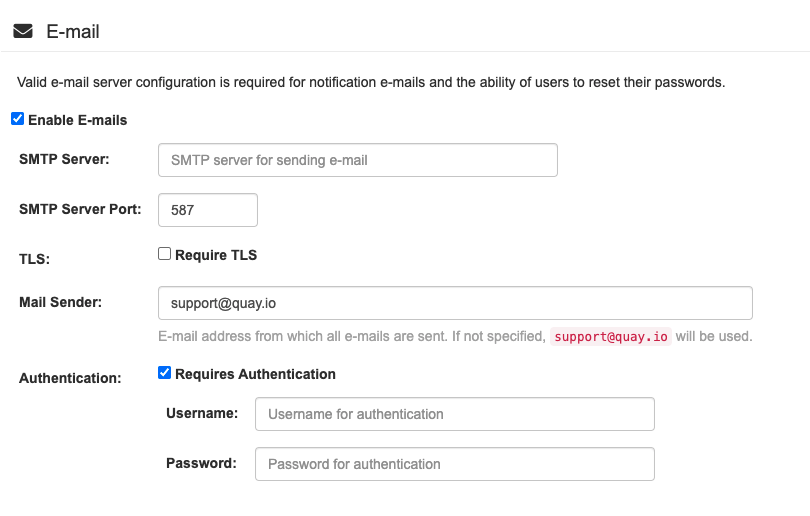Focus the SMTP Server address field

tap(357, 160)
